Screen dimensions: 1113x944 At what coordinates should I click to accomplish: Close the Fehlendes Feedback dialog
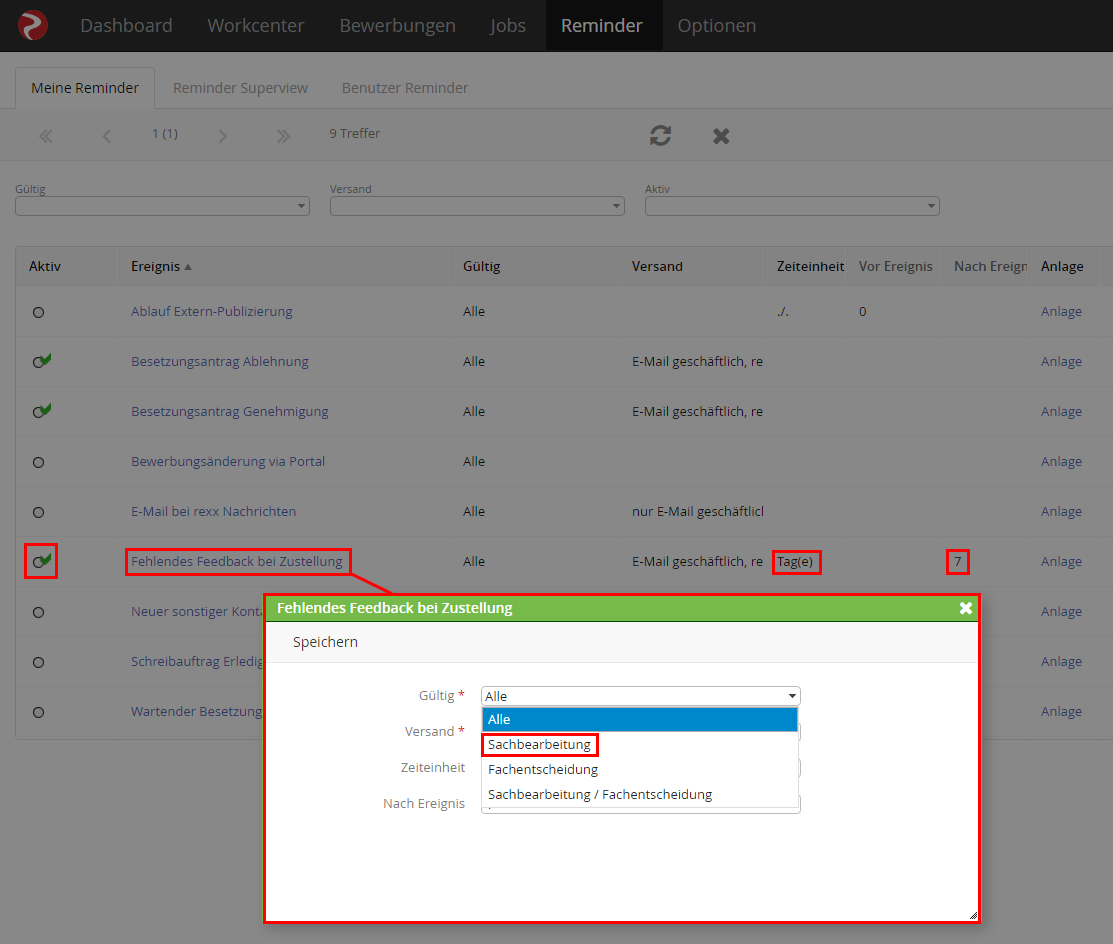click(965, 608)
